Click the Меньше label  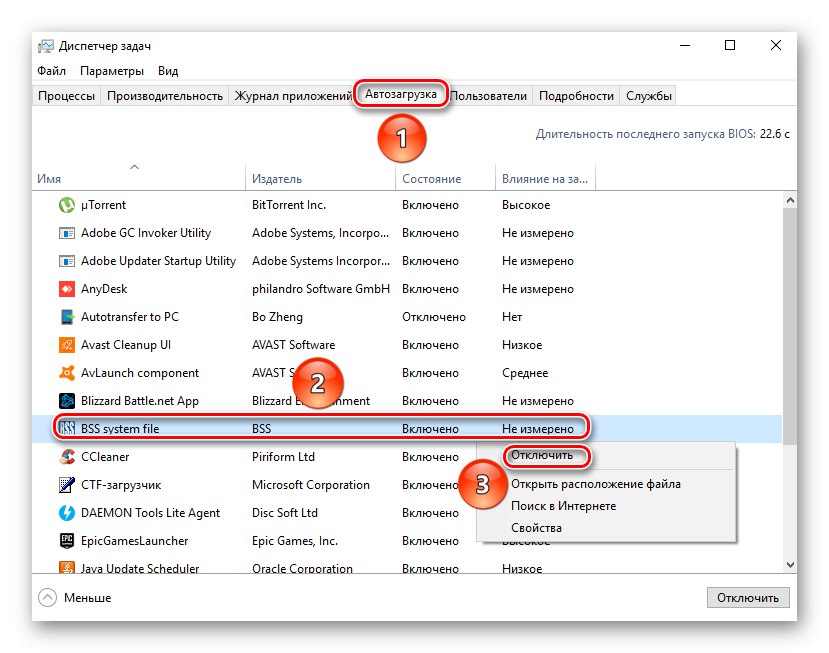tap(87, 597)
